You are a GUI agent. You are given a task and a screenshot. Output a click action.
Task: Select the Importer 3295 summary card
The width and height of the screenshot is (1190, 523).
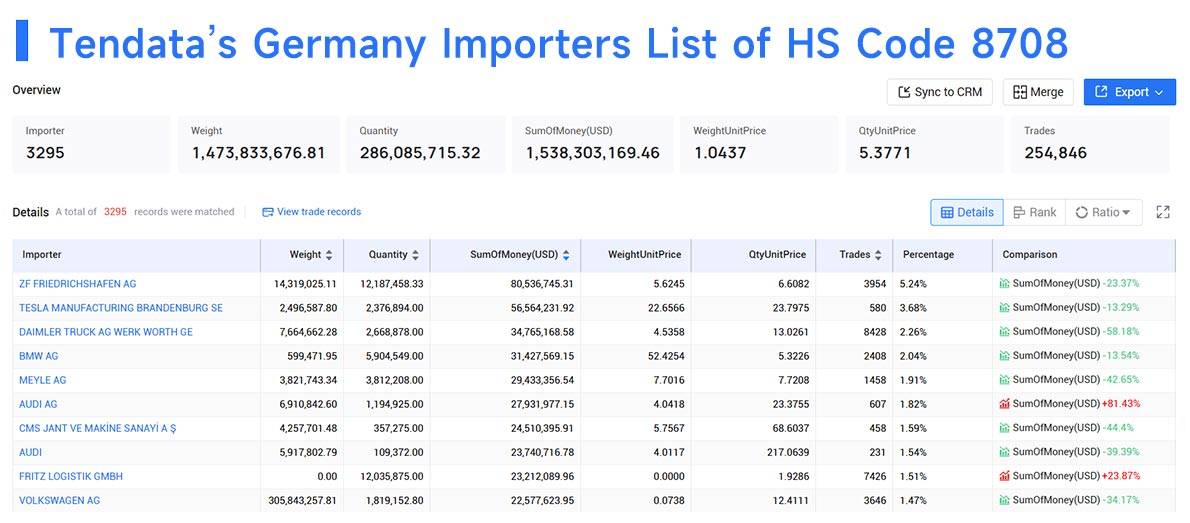pyautogui.click(x=92, y=144)
